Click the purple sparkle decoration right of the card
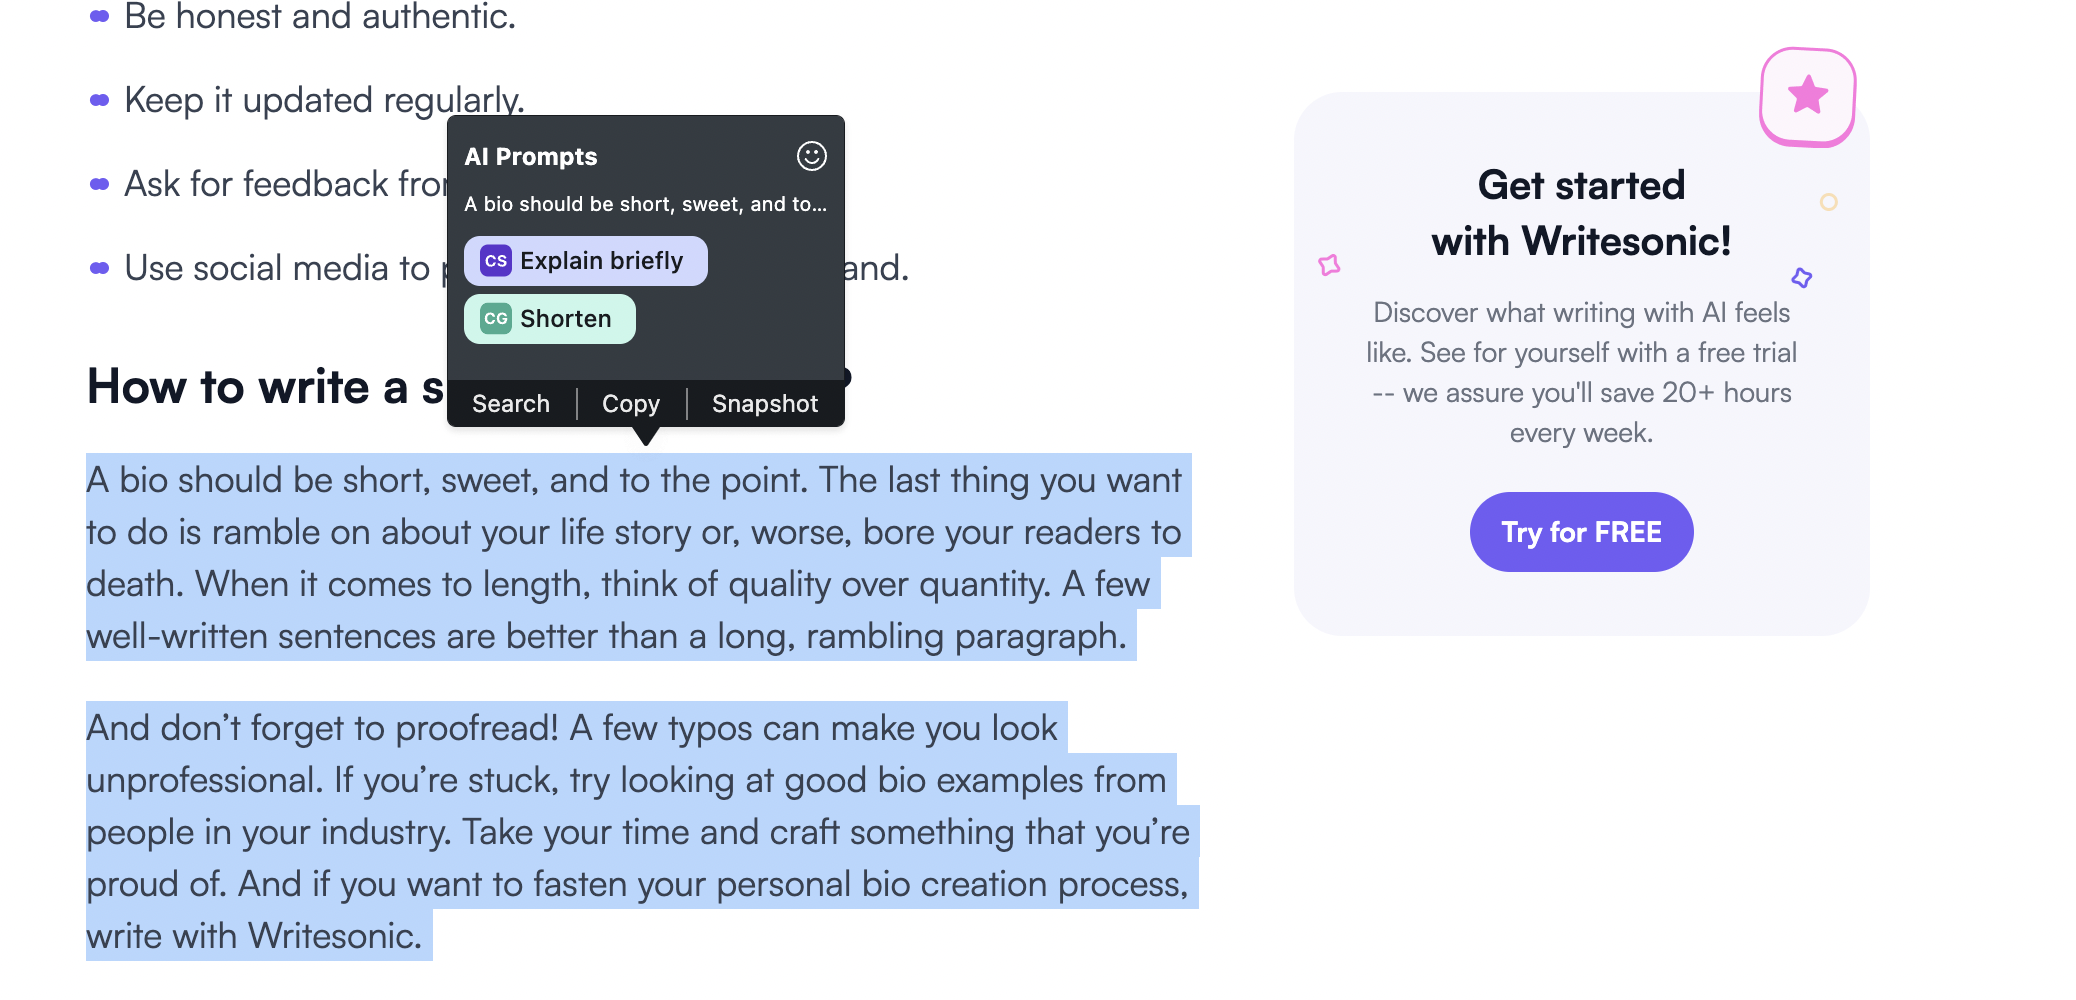Screen dimensions: 2076x1000 tap(1802, 278)
